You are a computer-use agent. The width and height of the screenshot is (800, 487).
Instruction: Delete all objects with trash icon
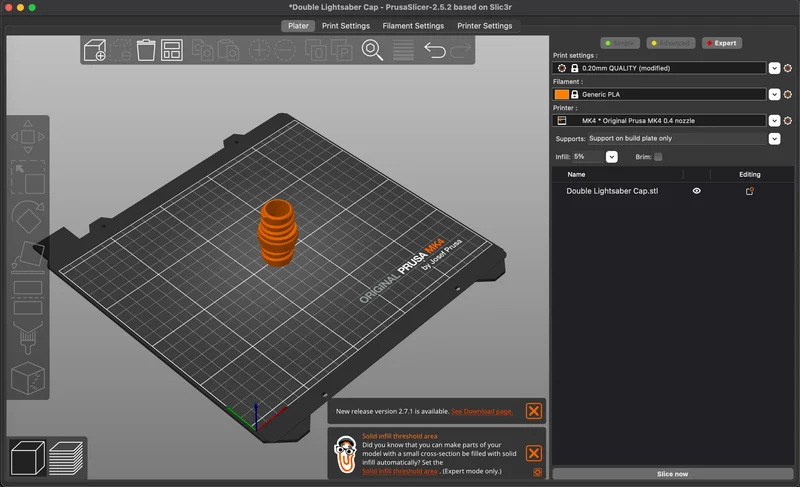tap(146, 50)
